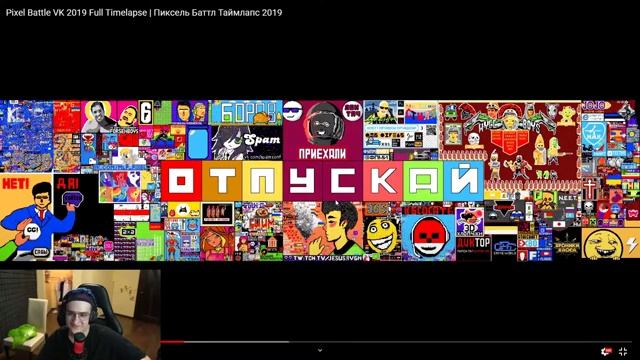Click the 'ОТПУСКАЙ' banner in the video
640x360 pixels.
click(322, 181)
